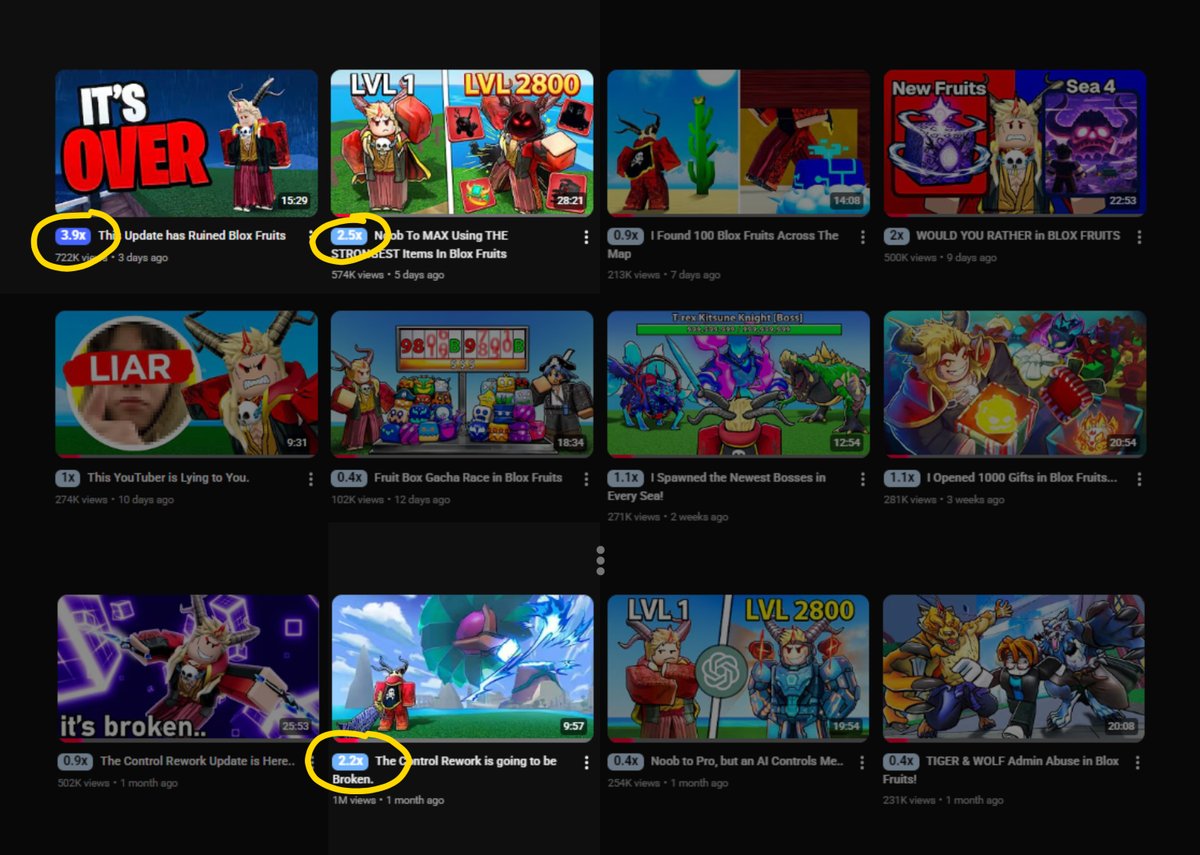Open title Noob To MAX Using THE STRONGEST Items
This screenshot has height=855, width=1200.
coord(420,245)
